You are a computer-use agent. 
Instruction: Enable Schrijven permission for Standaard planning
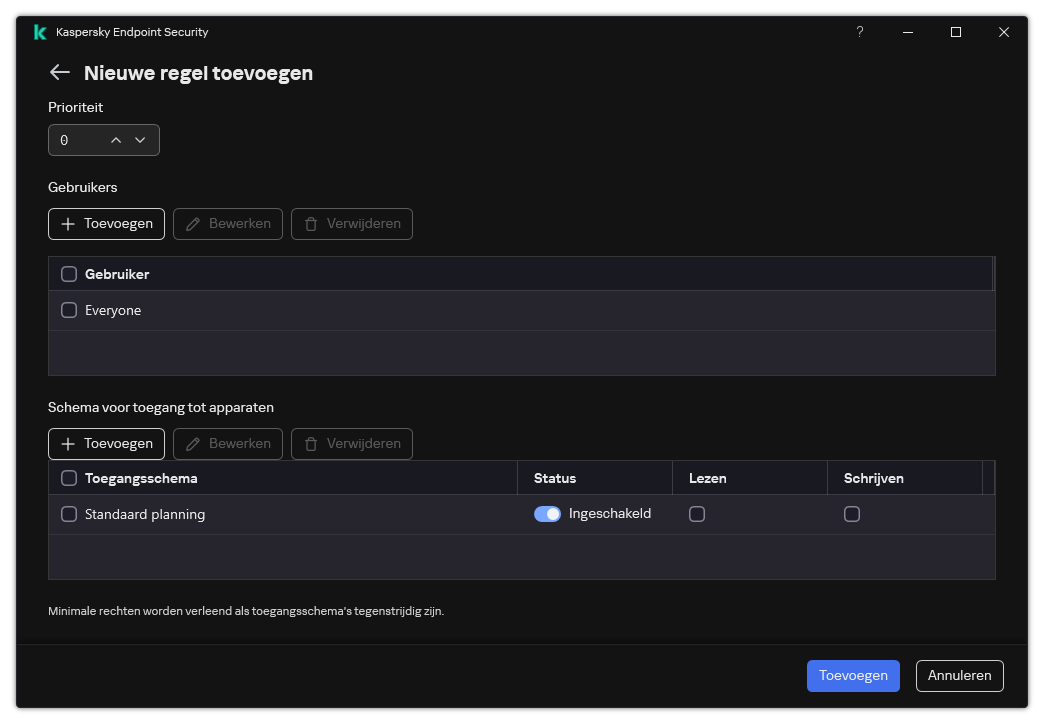(x=852, y=514)
